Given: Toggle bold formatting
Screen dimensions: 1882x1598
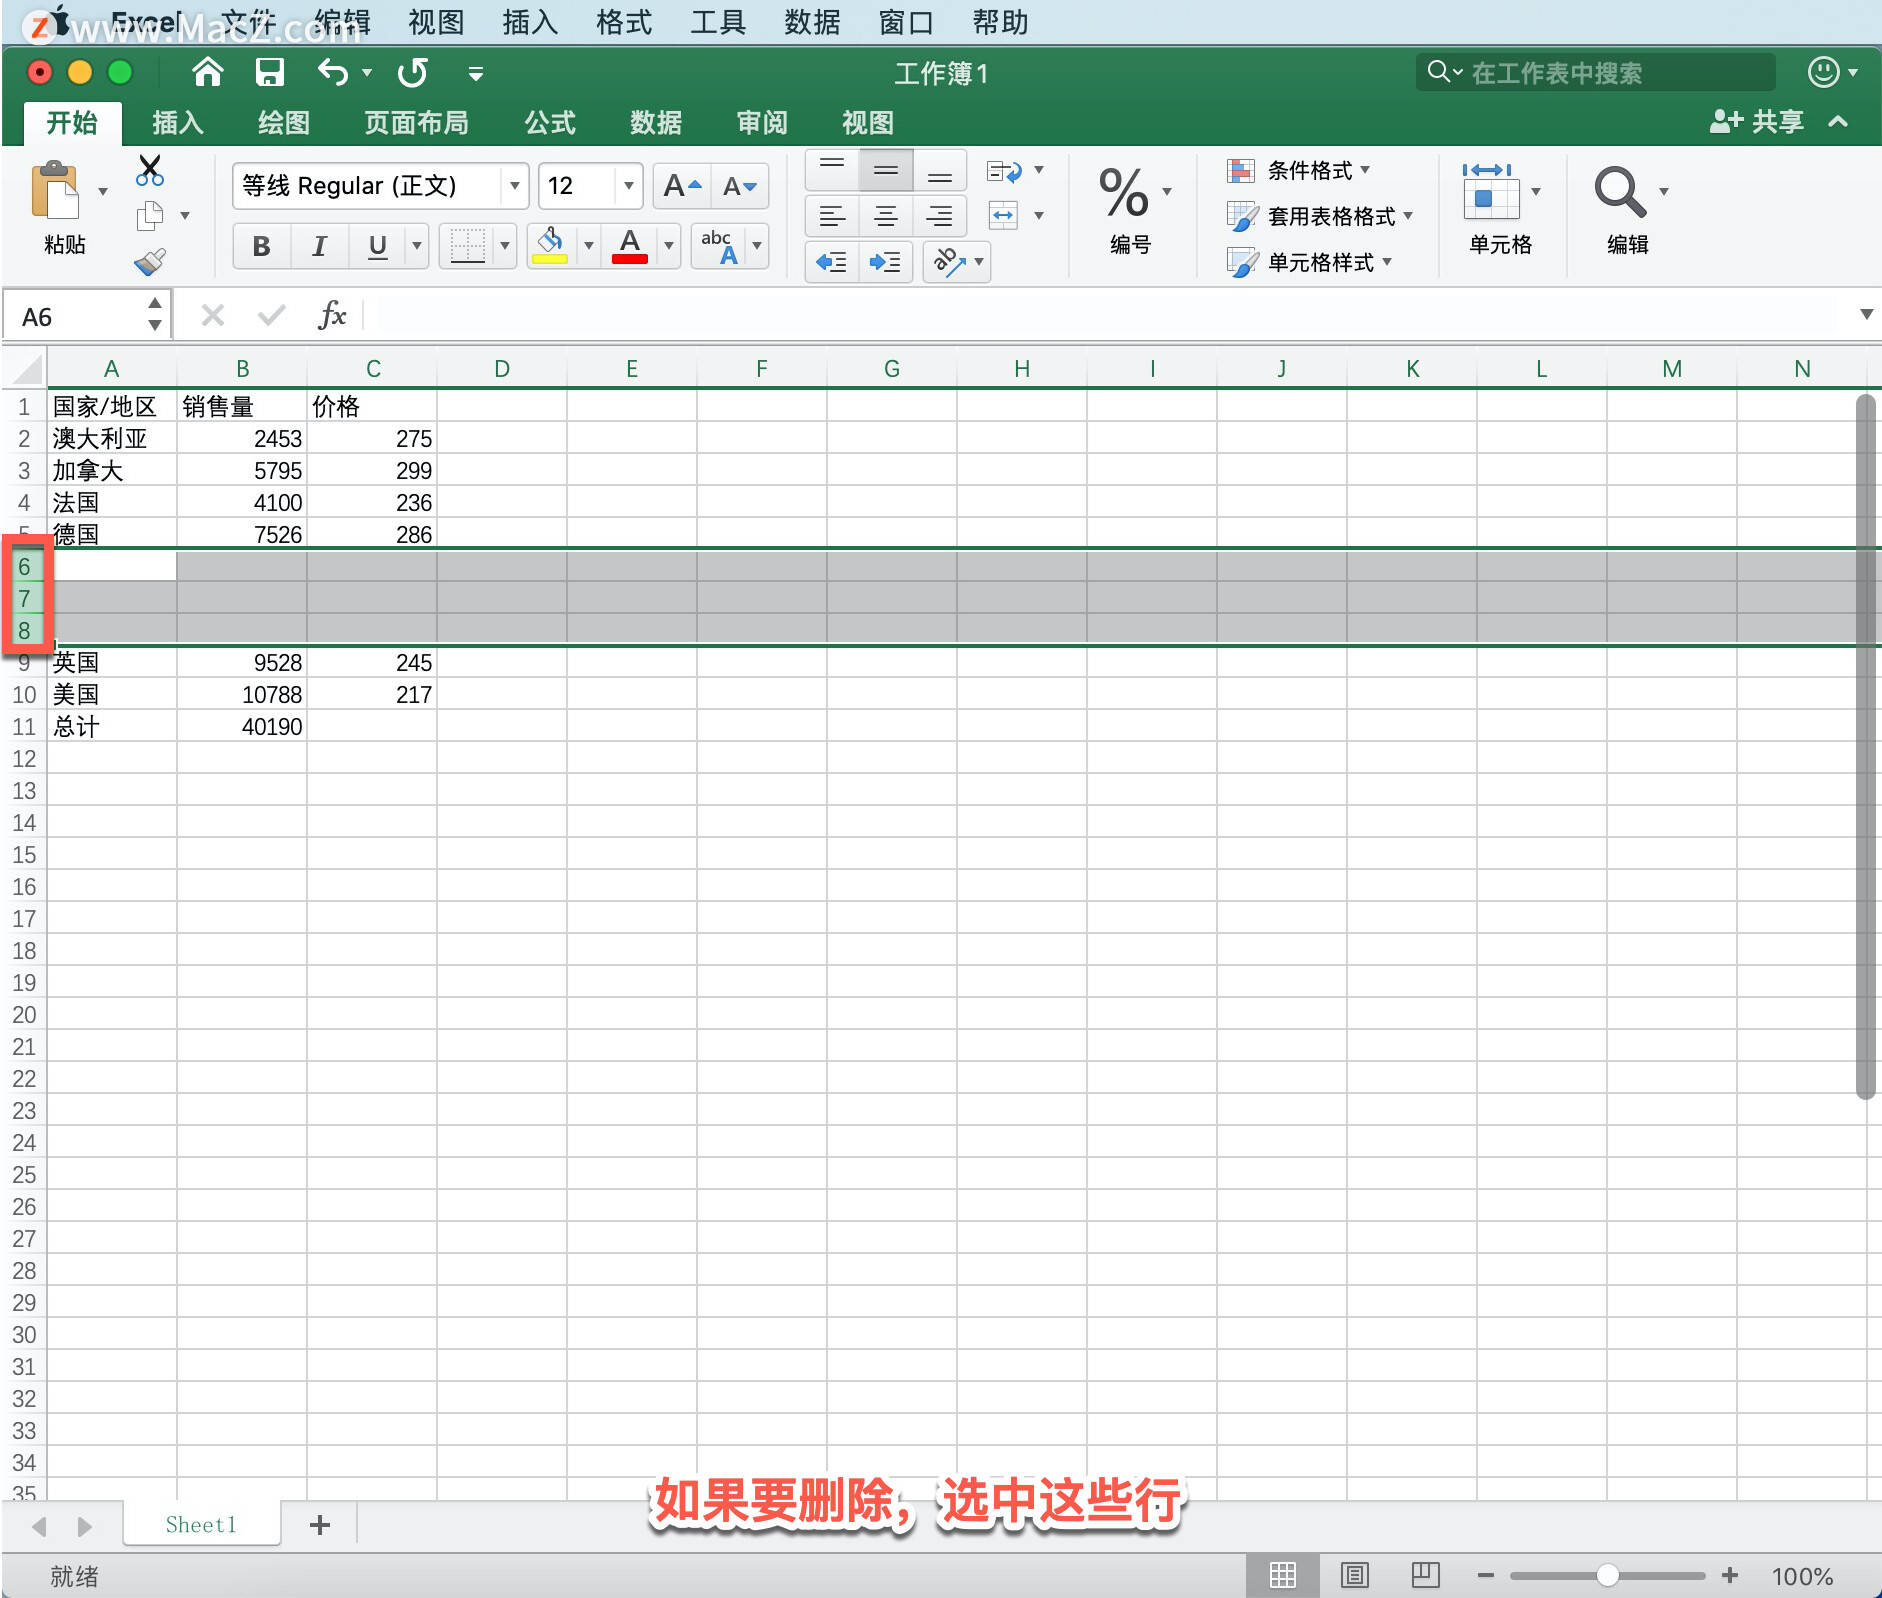Looking at the screenshot, I should 260,245.
